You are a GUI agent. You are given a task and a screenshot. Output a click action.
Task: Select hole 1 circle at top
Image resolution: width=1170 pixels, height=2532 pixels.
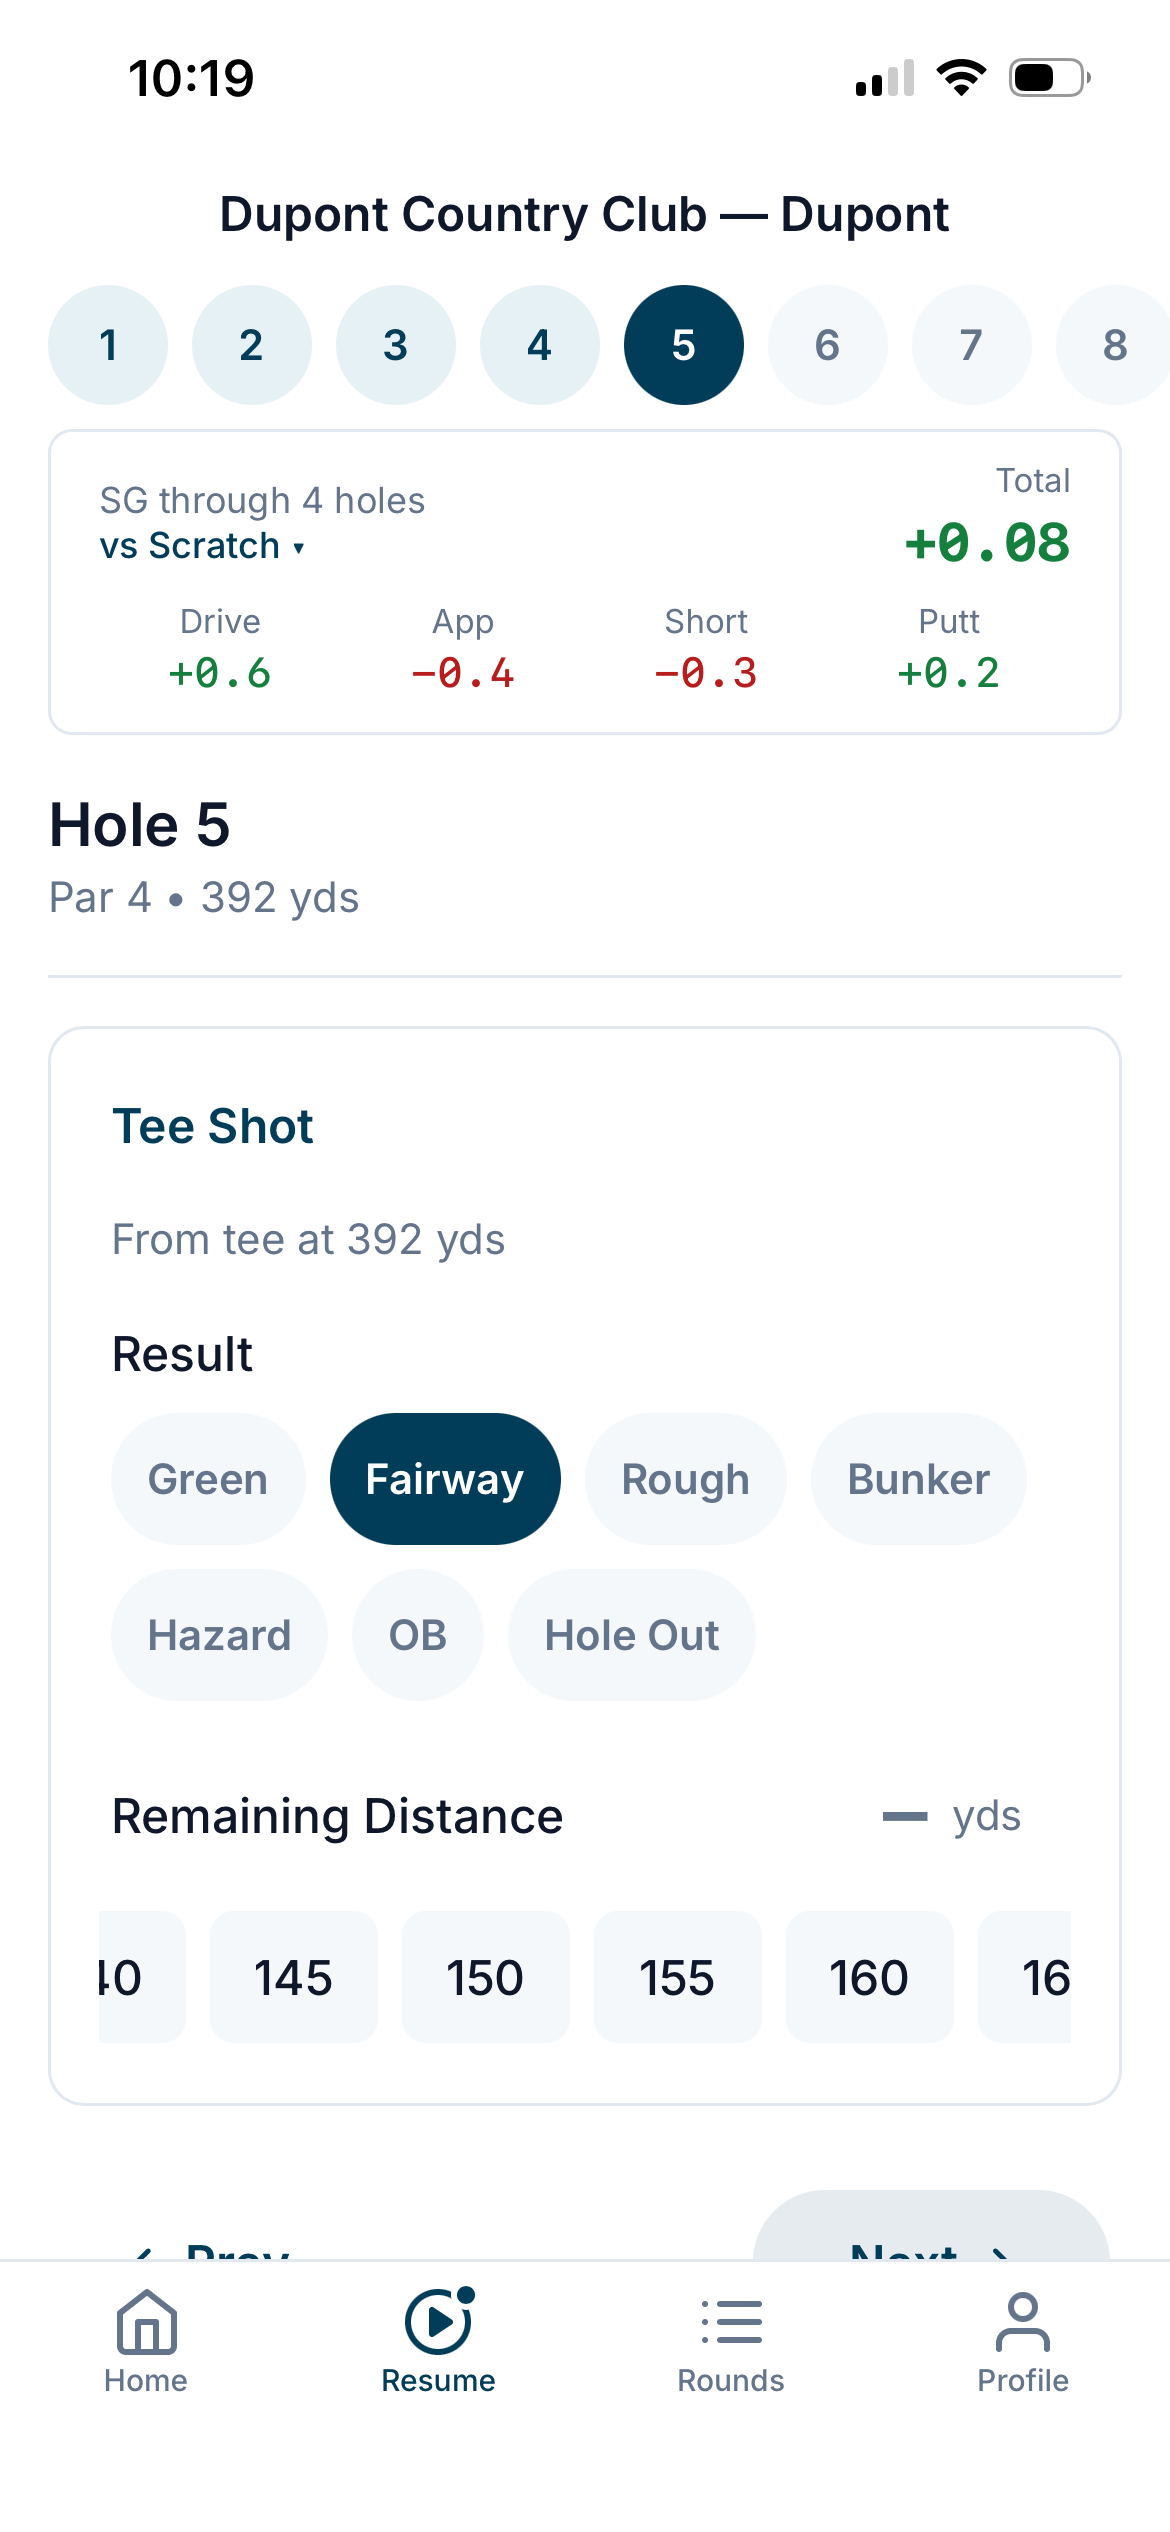click(x=108, y=344)
